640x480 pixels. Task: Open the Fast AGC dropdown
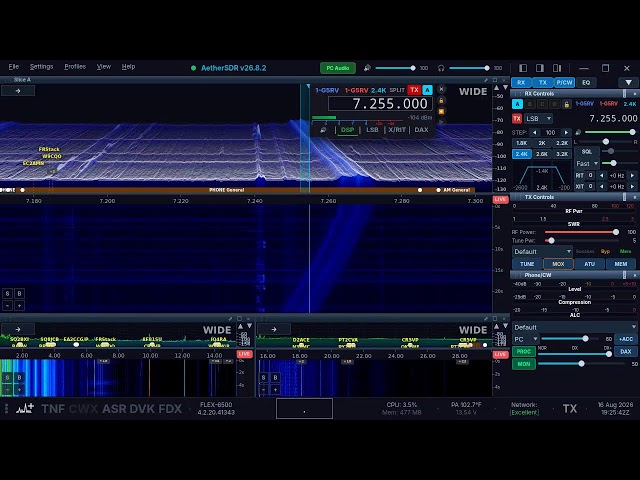587,163
